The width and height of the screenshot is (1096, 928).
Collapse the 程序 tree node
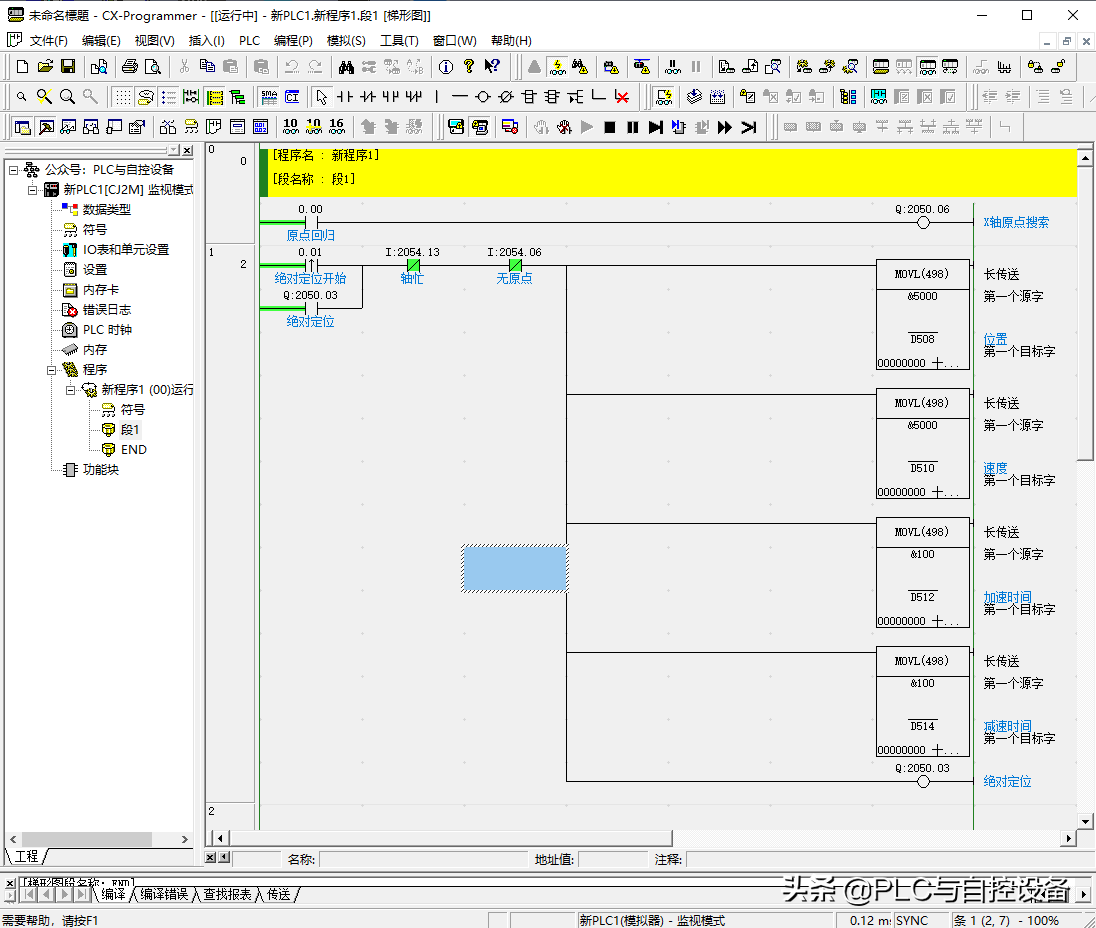pos(52,370)
